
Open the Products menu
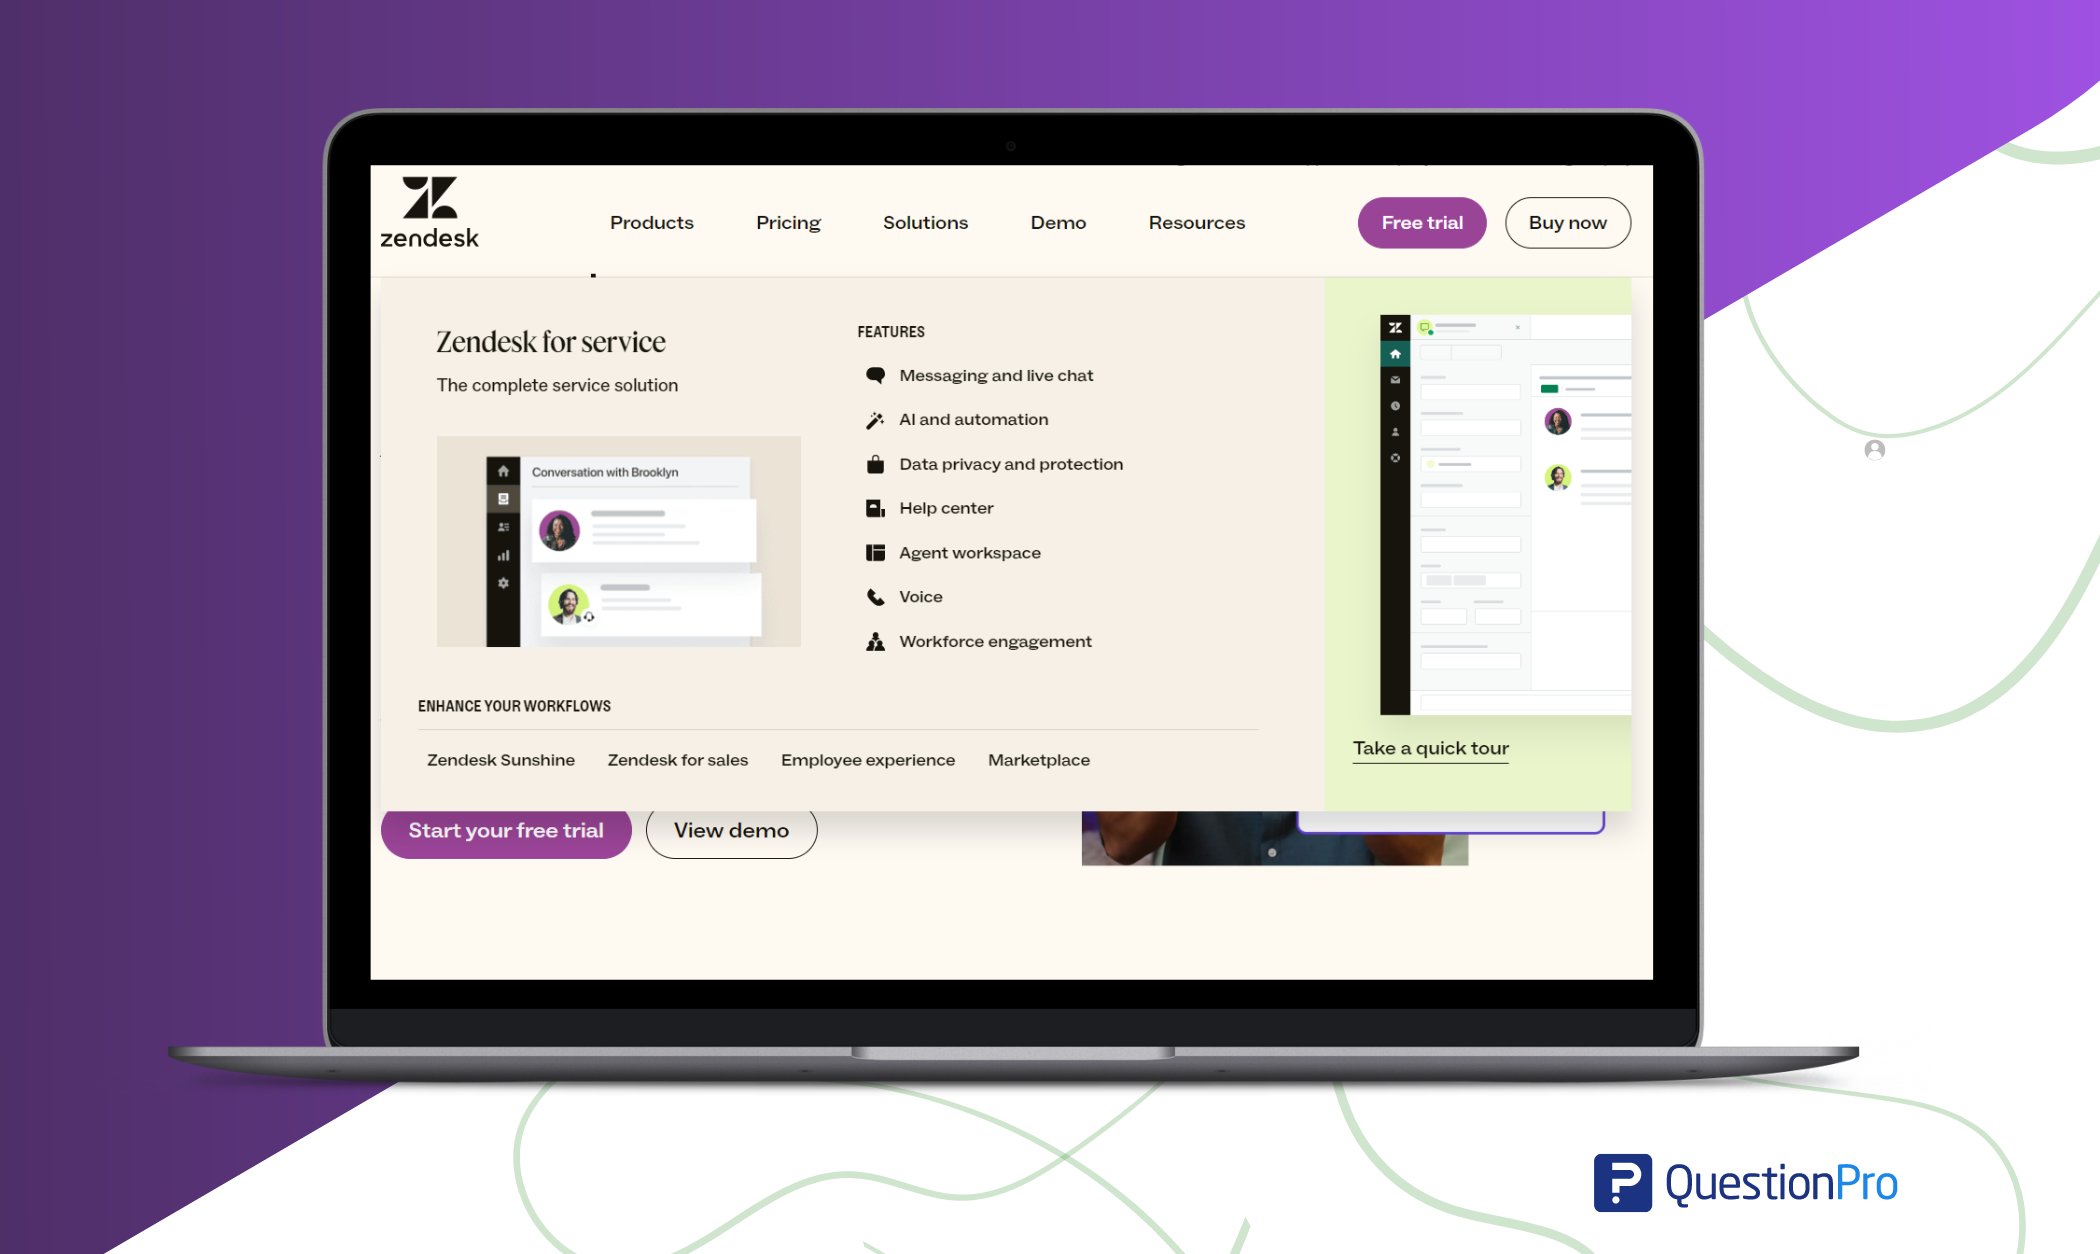click(x=651, y=221)
